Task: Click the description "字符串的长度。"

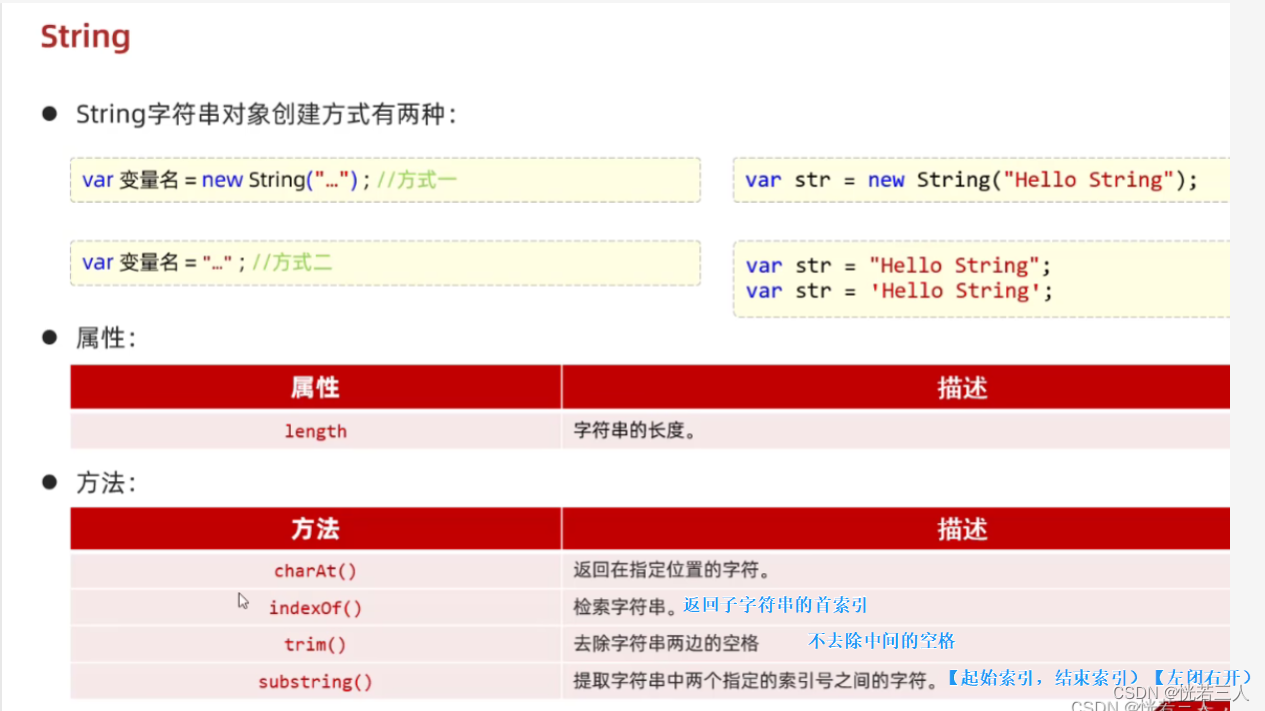Action: (634, 431)
